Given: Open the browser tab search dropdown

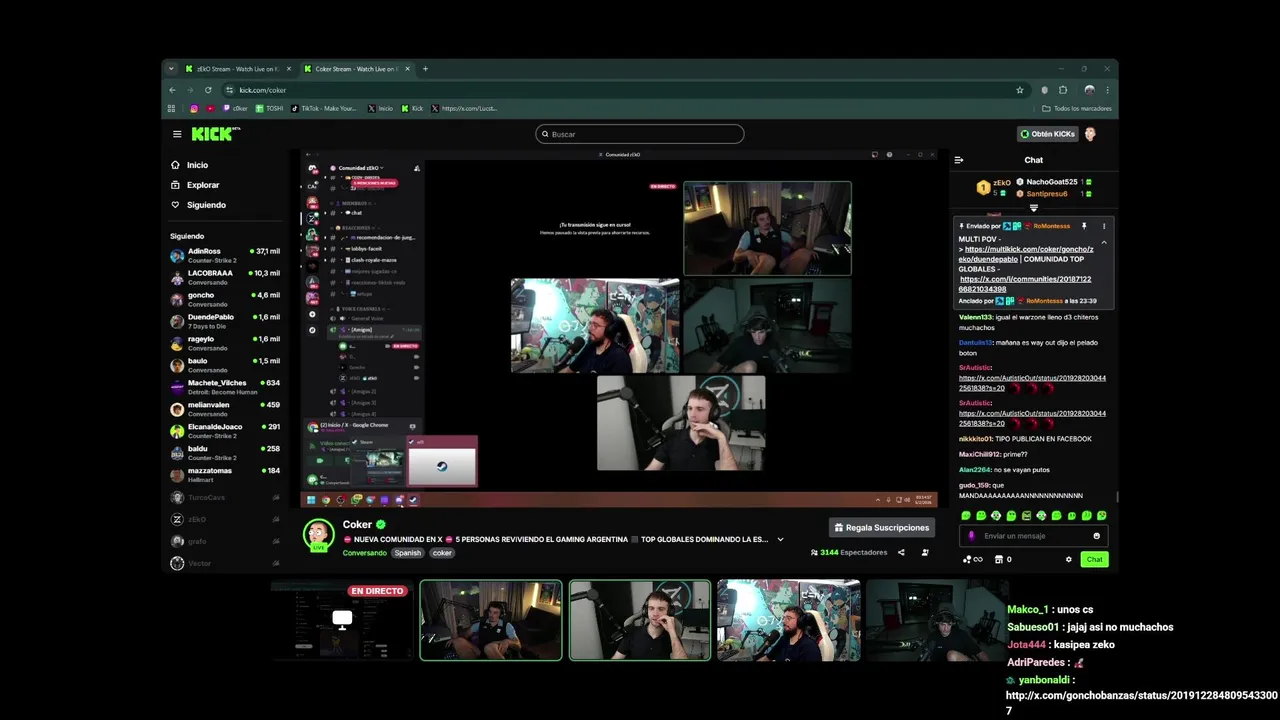Looking at the screenshot, I should click(171, 69).
